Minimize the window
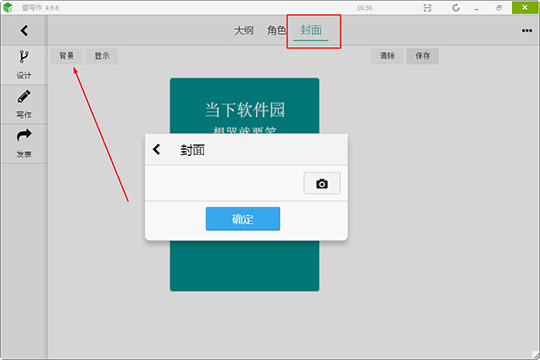 477,8
